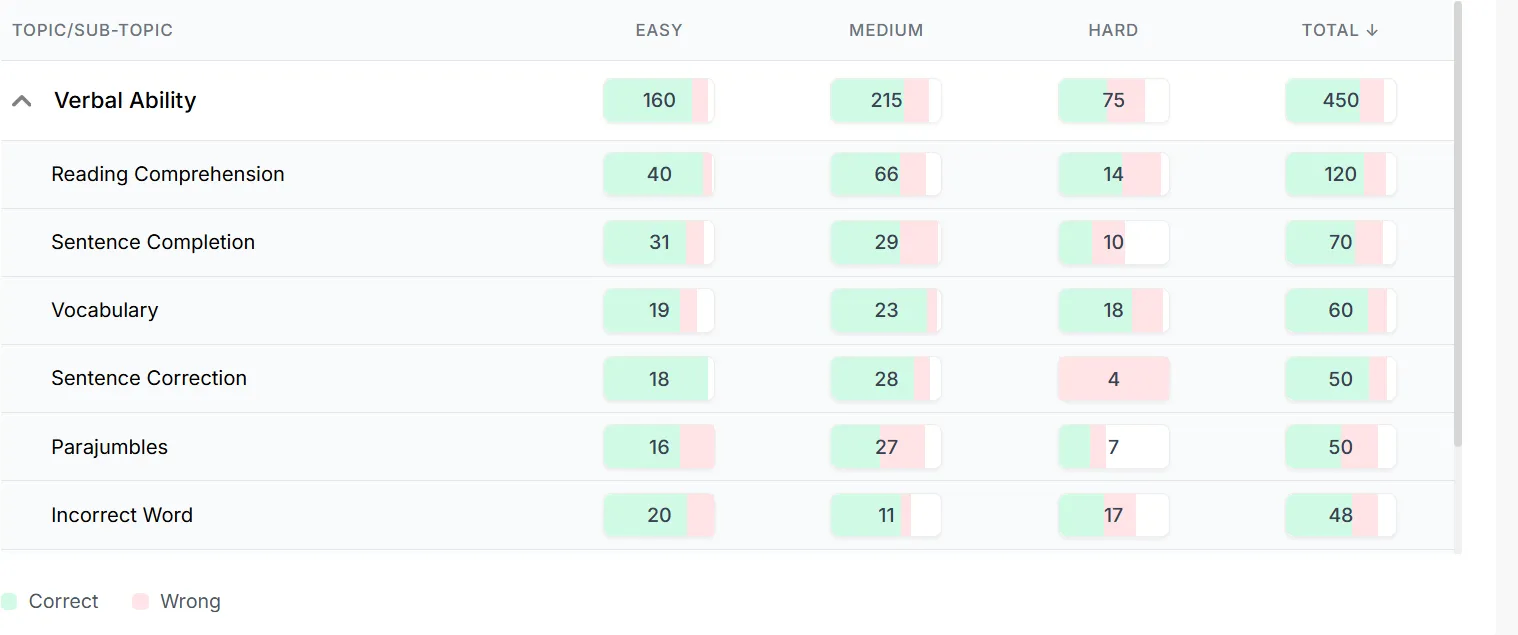
Task: Click the MEDIUM column header
Action: point(886,30)
